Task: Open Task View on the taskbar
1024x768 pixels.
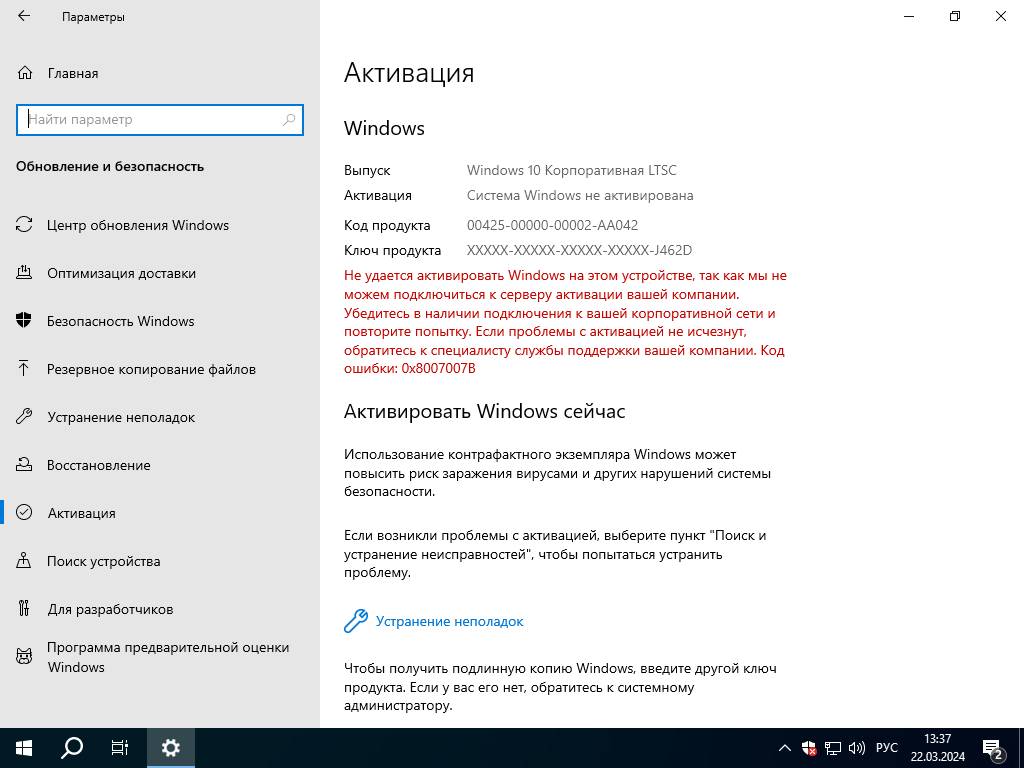Action: click(120, 748)
